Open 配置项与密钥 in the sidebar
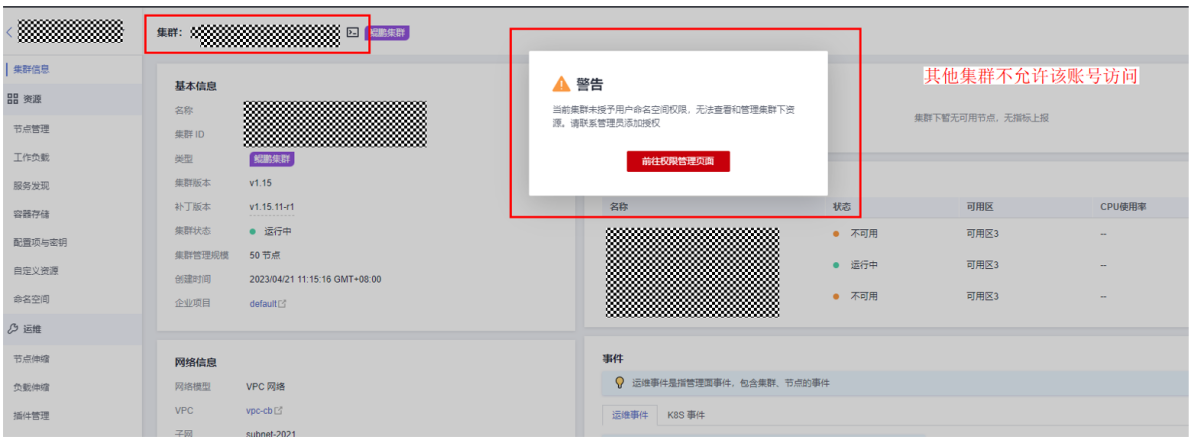This screenshot has width=1191, height=440. pos(40,242)
